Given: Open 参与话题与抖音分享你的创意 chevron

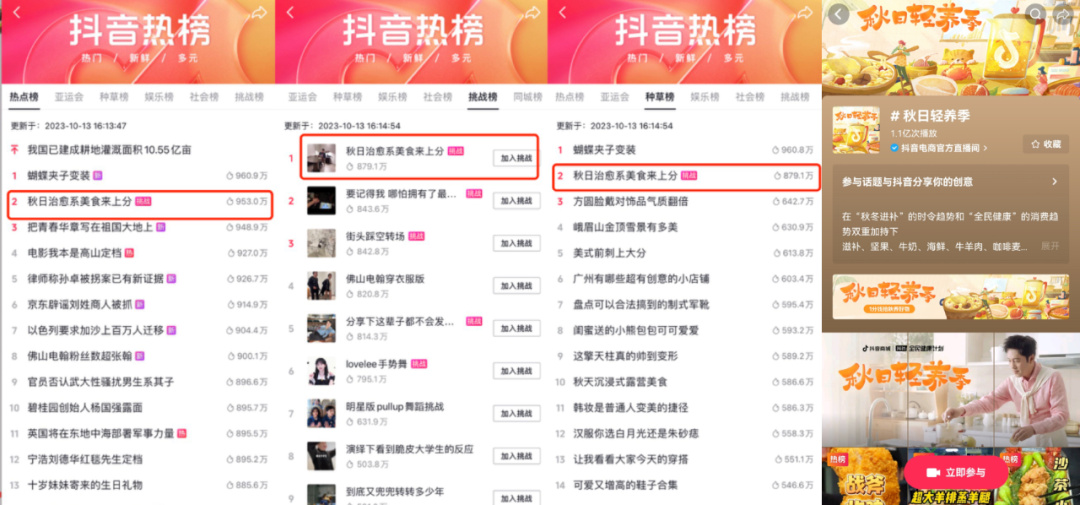Looking at the screenshot, I should click(1054, 182).
